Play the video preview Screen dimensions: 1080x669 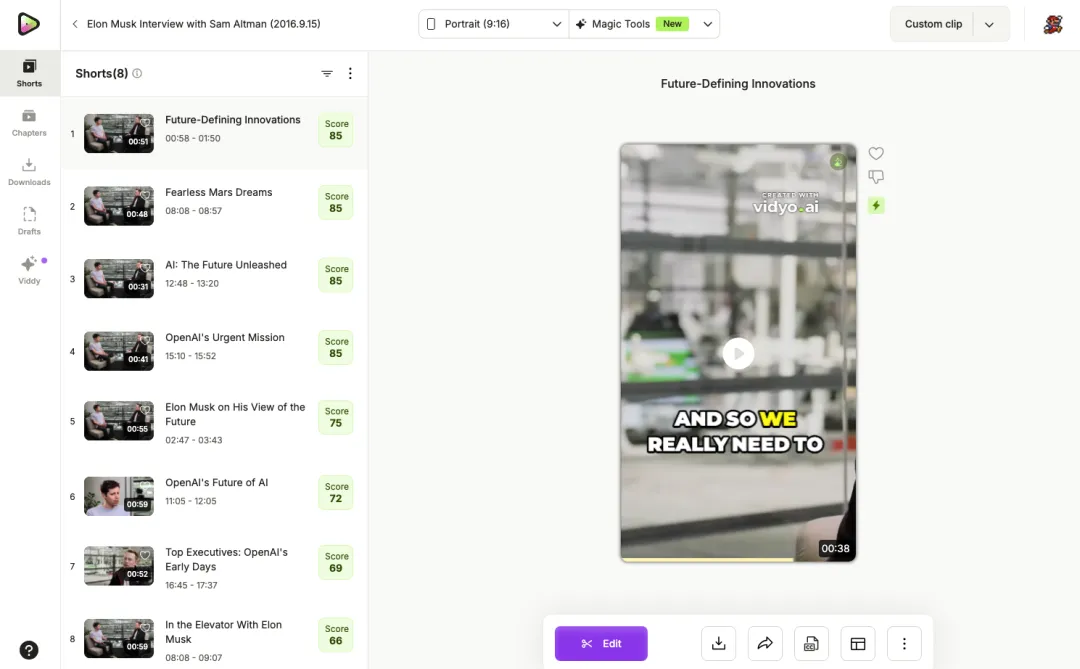click(x=738, y=353)
